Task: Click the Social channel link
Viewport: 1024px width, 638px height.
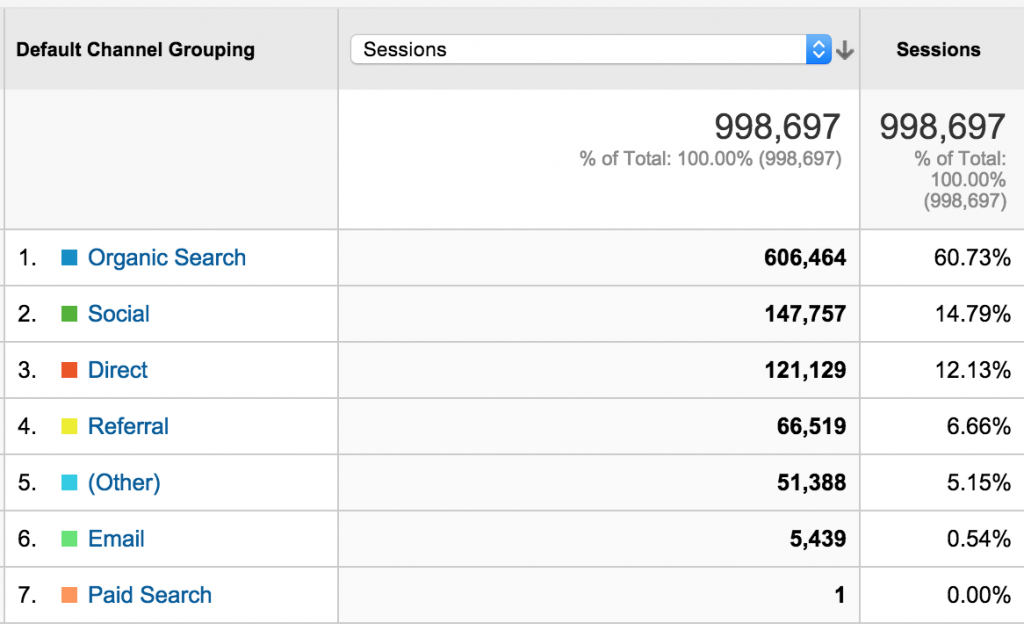Action: 119,313
